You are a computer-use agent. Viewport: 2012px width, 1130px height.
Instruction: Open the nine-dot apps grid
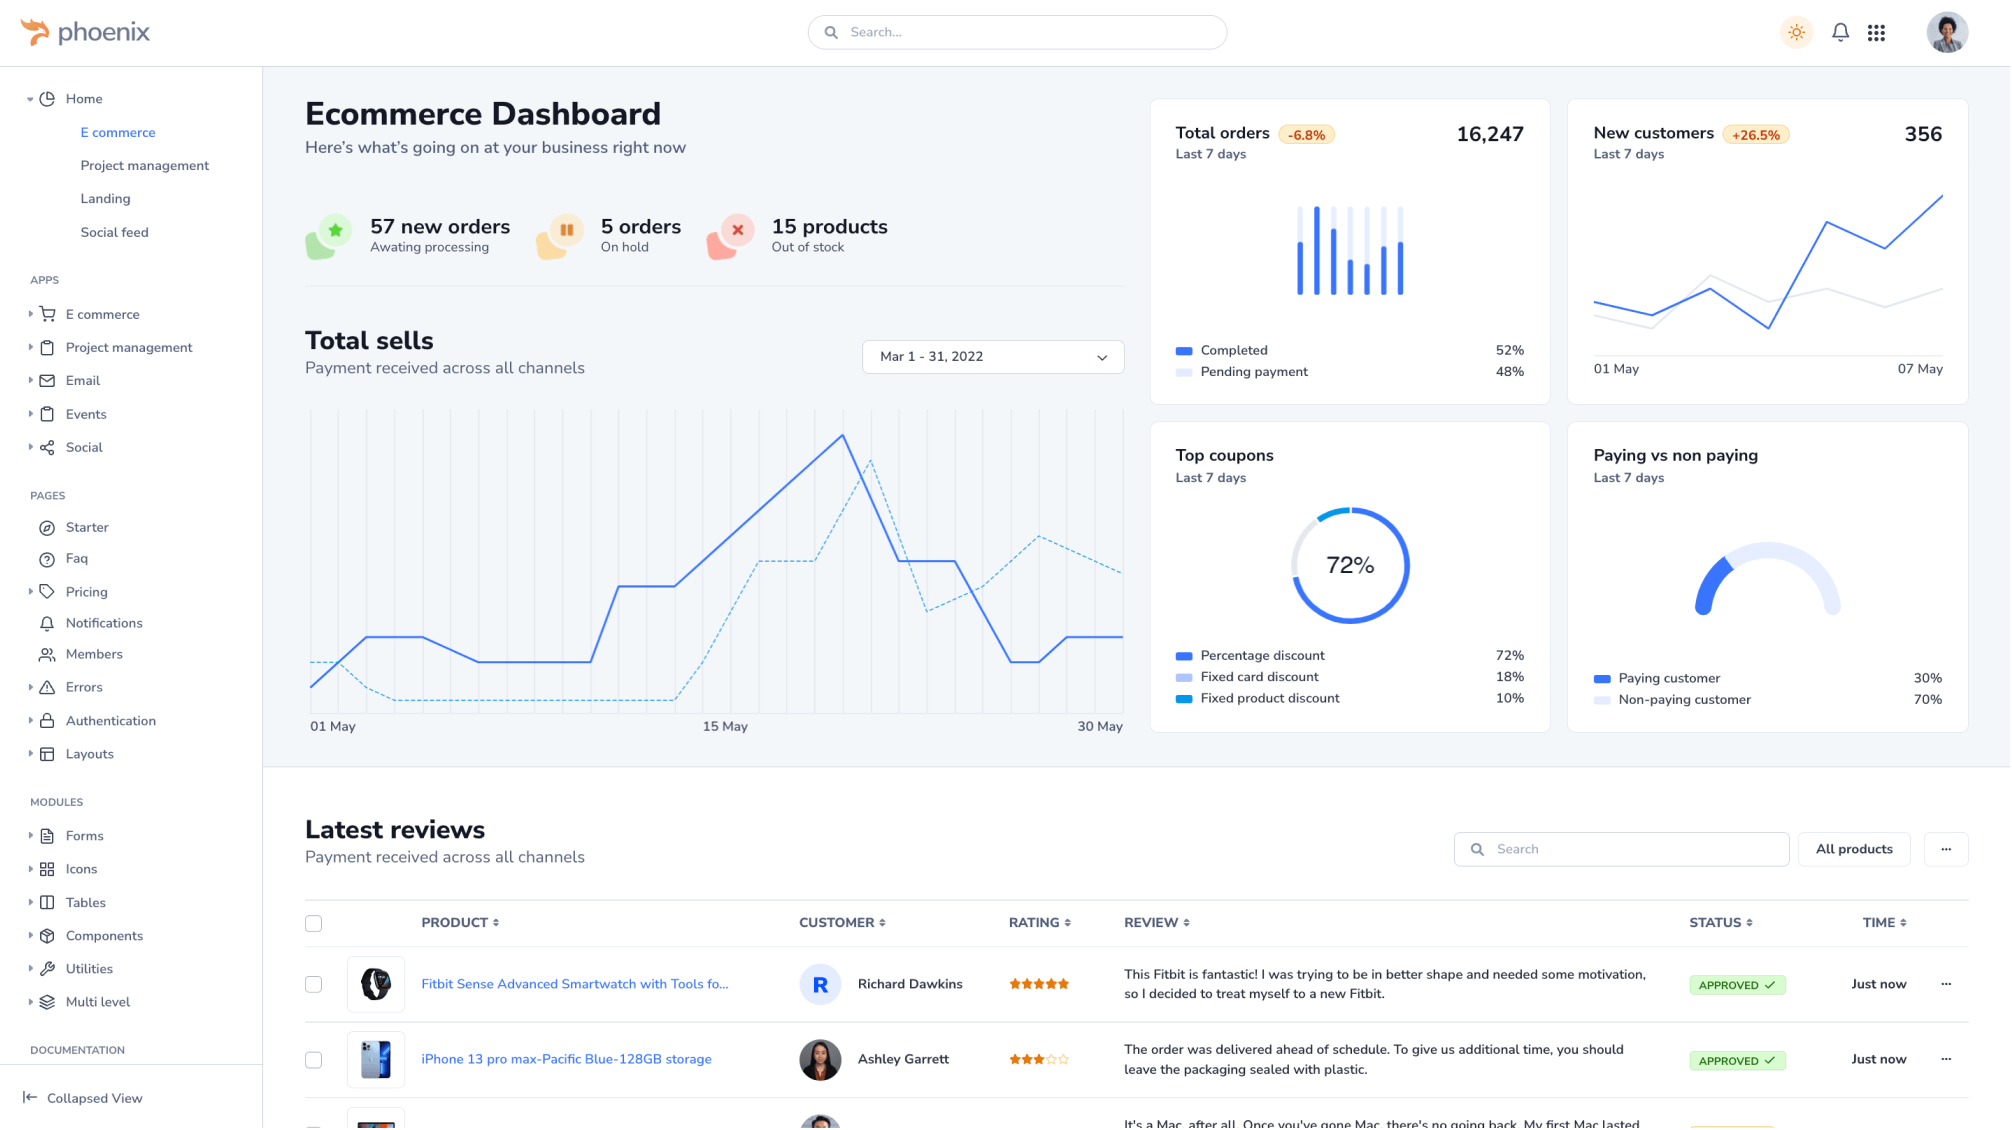[1876, 33]
